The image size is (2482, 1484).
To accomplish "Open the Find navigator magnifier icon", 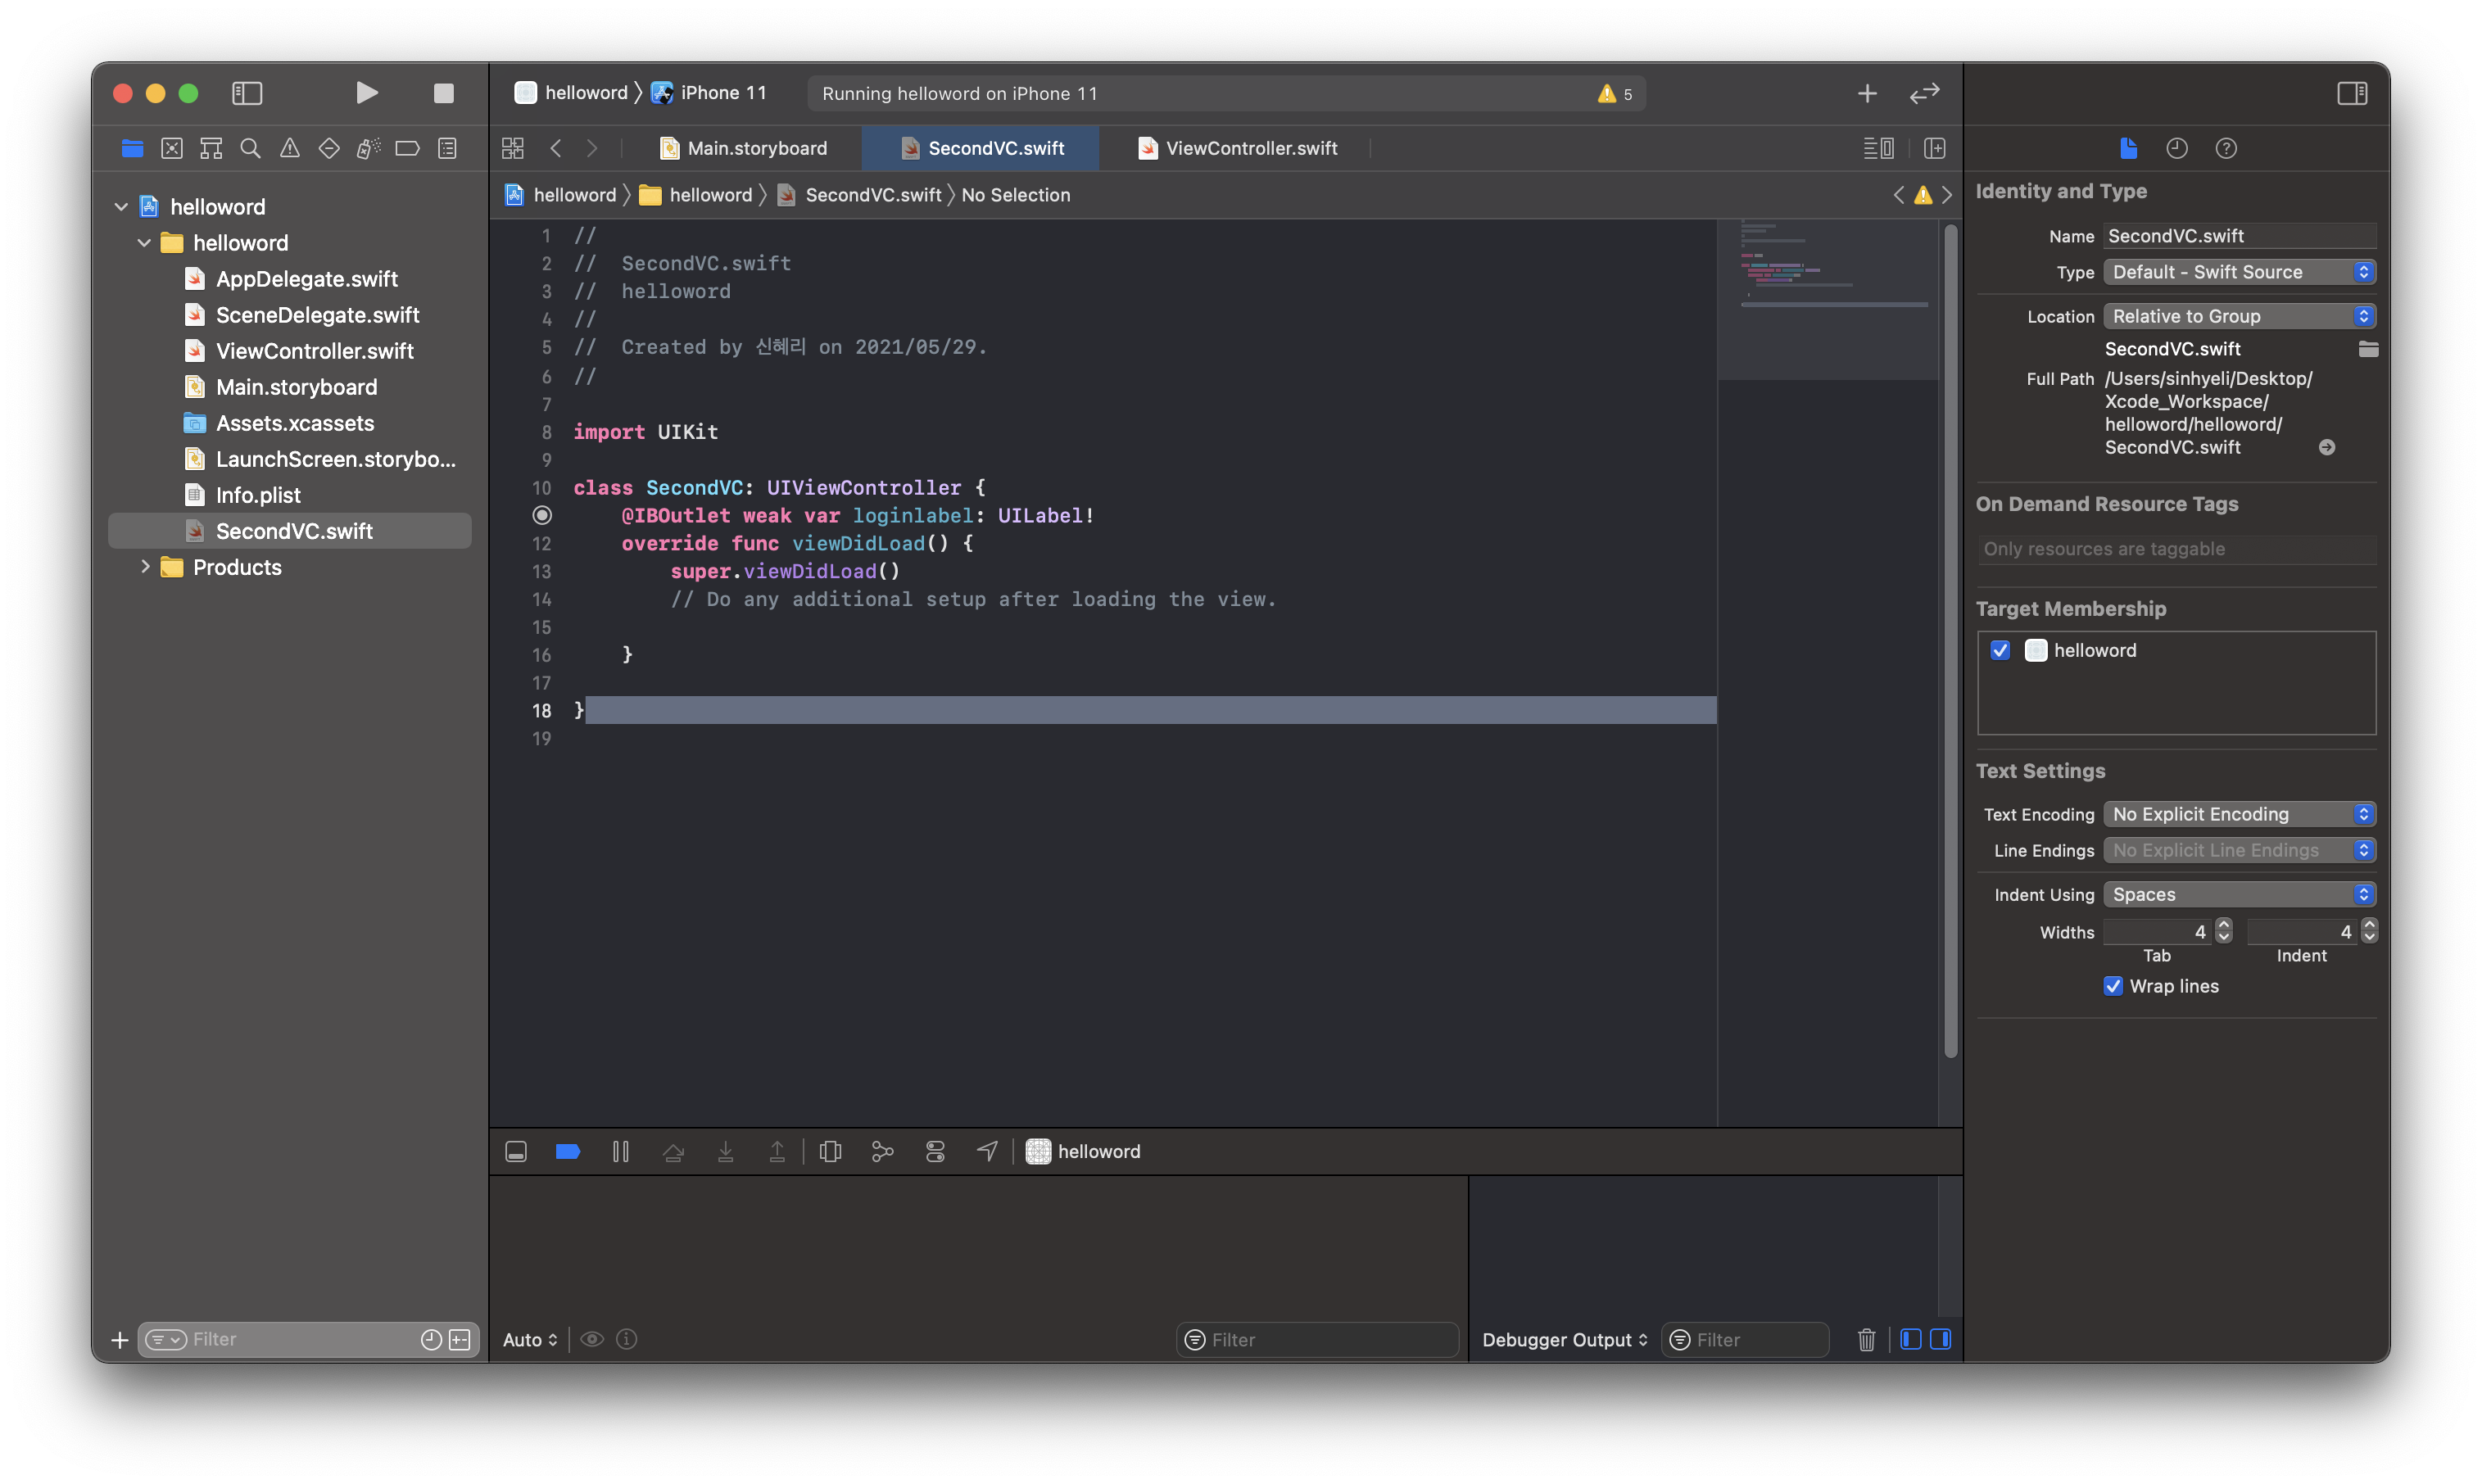I will point(250,148).
